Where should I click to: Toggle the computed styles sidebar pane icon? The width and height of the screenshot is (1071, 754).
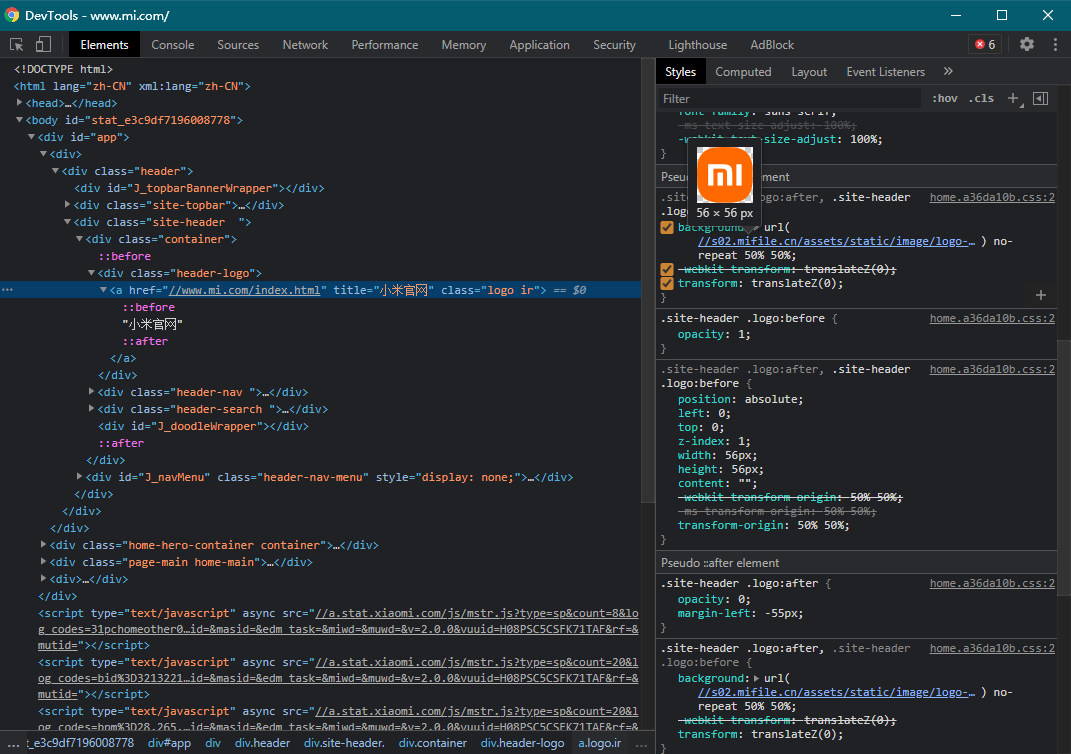point(1040,98)
